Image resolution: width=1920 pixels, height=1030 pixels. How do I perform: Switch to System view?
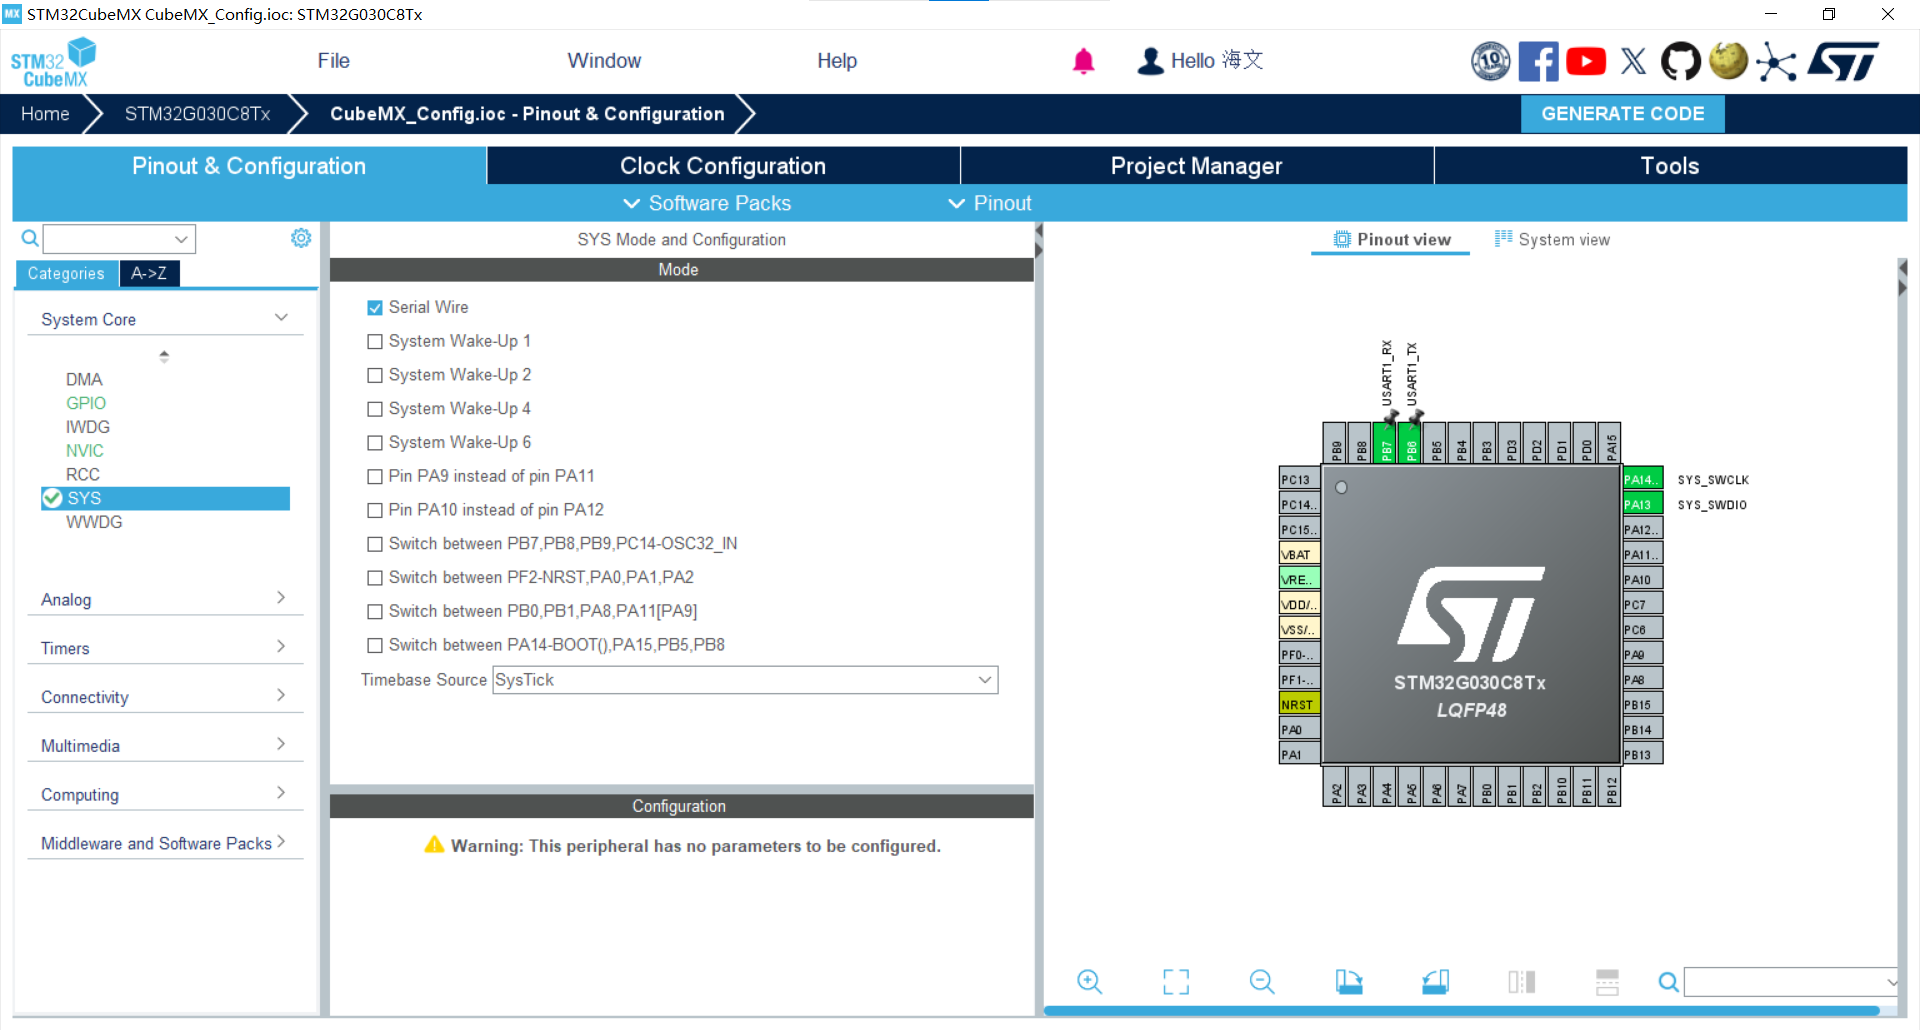tap(1552, 240)
